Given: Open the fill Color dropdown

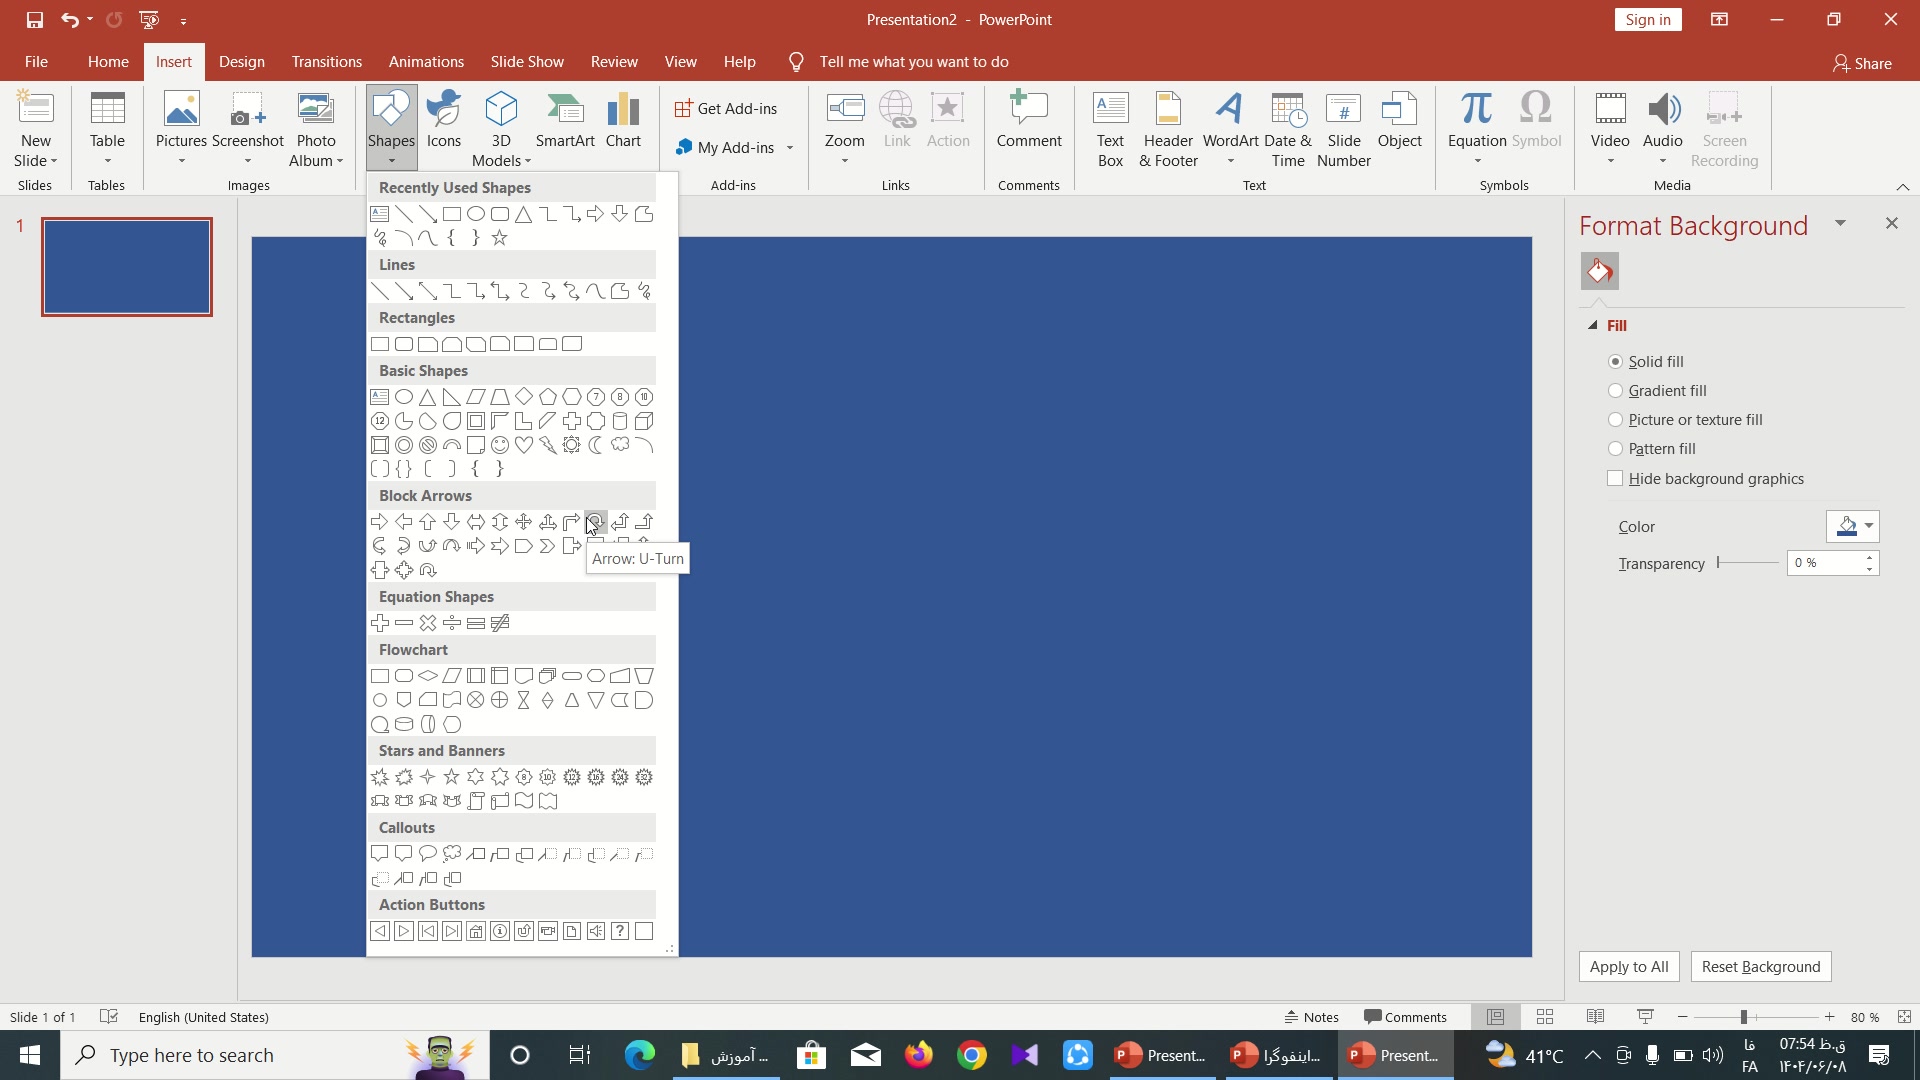Looking at the screenshot, I should tap(1868, 526).
